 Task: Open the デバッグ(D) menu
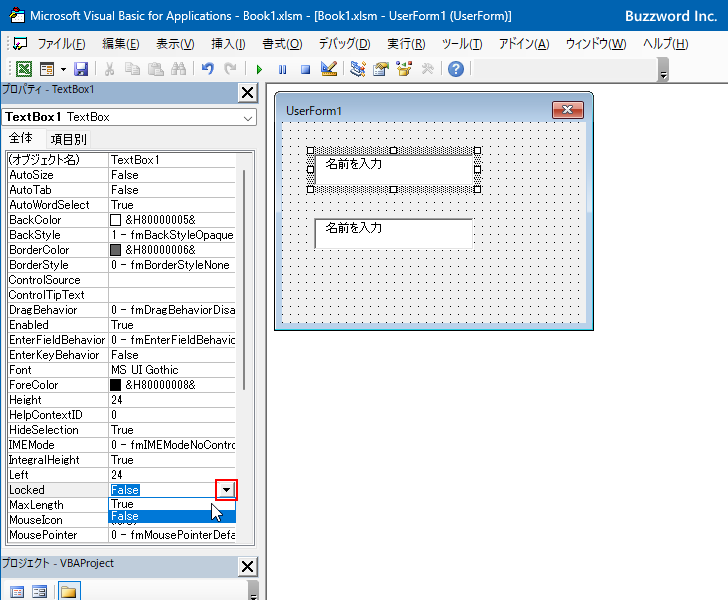click(x=344, y=44)
